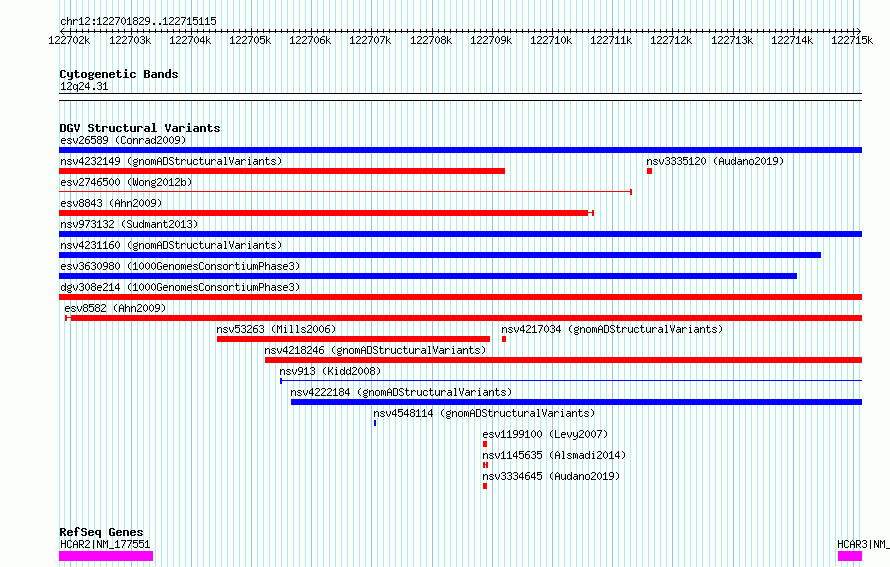This screenshot has width=890, height=567.
Task: Select the 12q24.31 band label
Action: tap(84, 86)
